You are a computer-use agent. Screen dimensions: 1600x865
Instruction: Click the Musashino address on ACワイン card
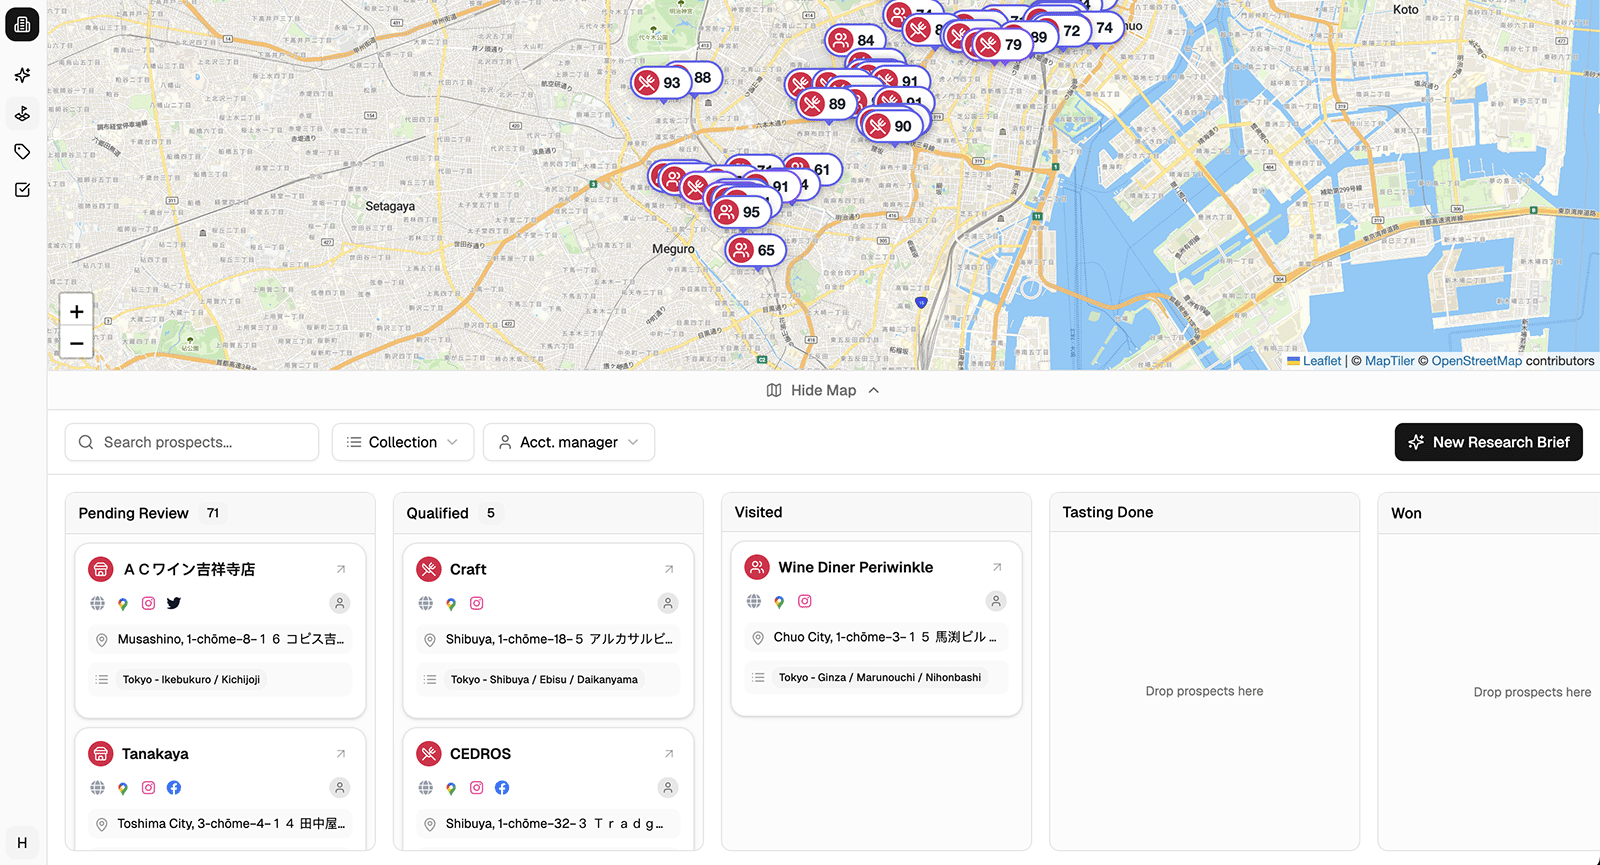pos(230,639)
